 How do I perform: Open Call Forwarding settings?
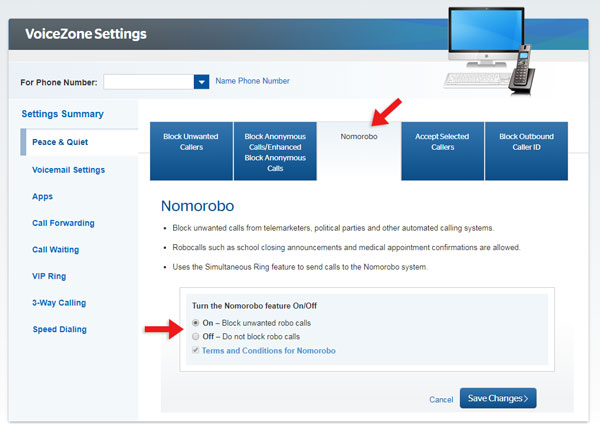point(63,223)
